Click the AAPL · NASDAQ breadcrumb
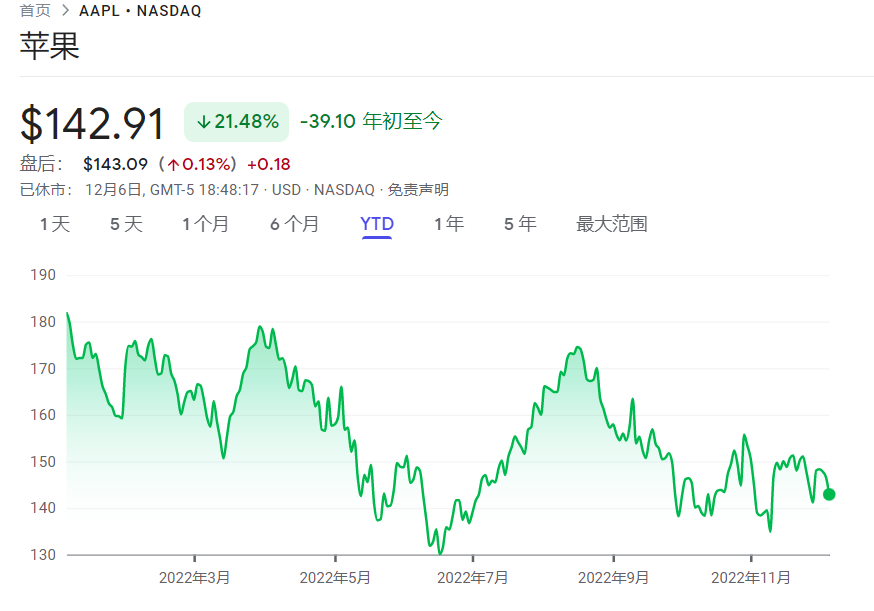 point(140,11)
